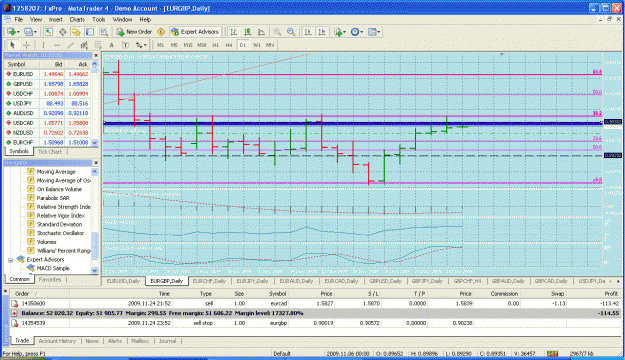The height and width of the screenshot is (360, 625).
Task: Select the crosshair tool
Action: (26, 45)
